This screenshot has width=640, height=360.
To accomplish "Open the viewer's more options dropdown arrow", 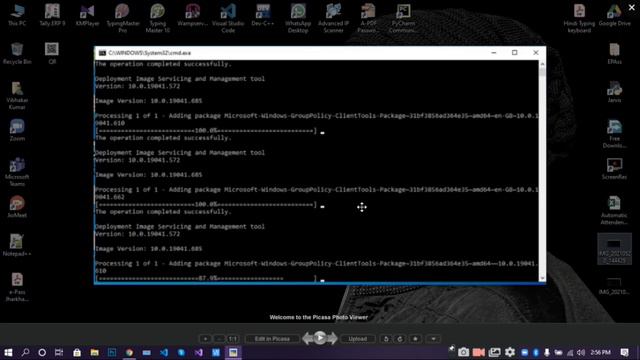I will pyautogui.click(x=433, y=339).
